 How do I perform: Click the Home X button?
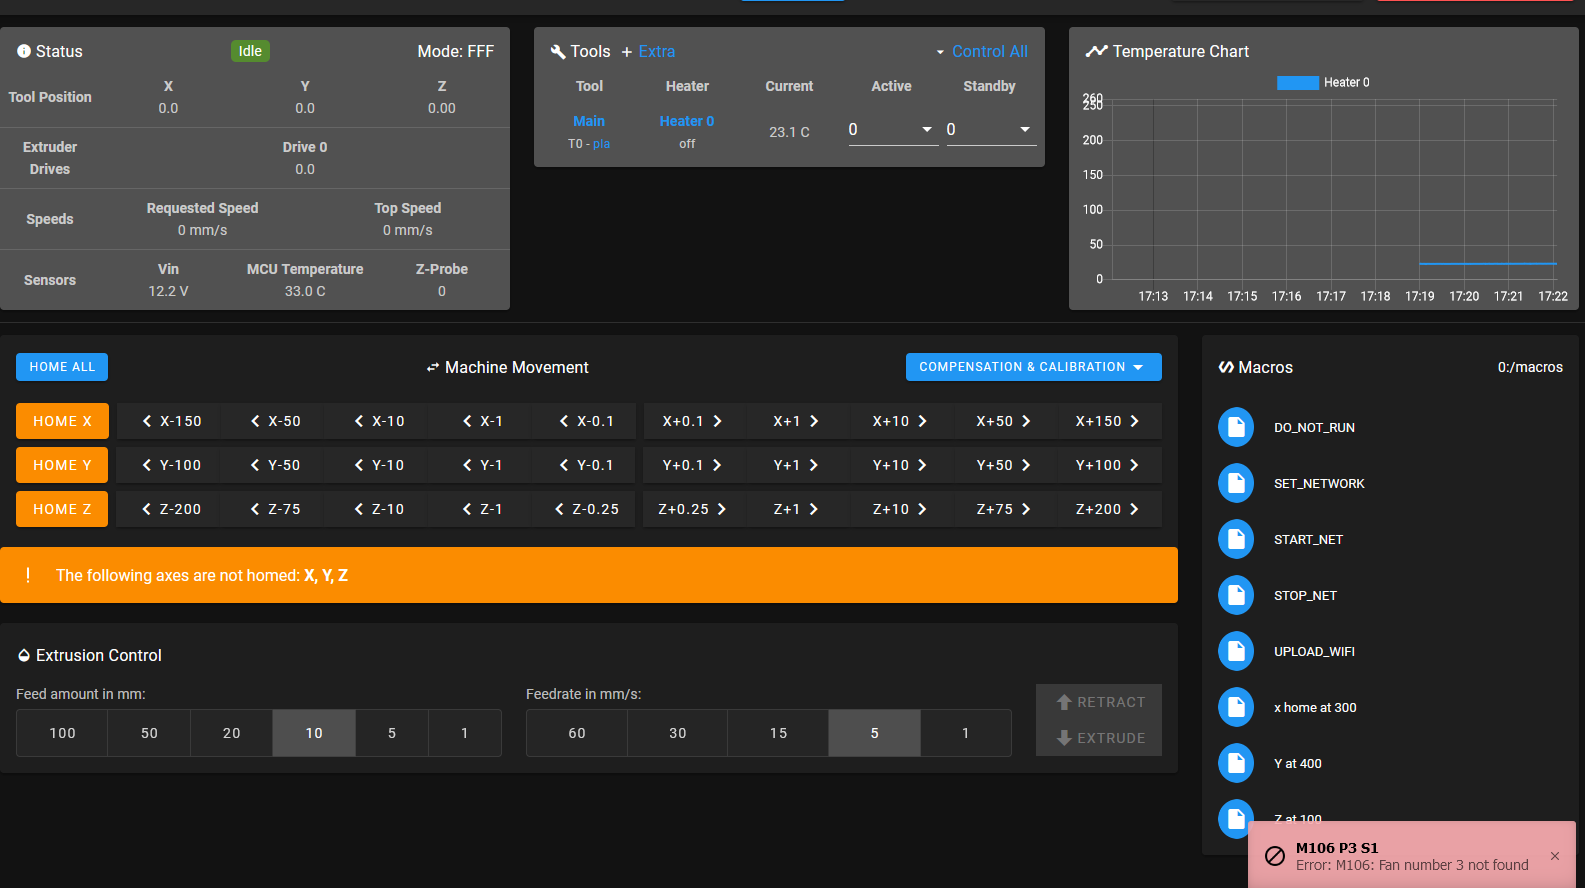[x=62, y=421]
